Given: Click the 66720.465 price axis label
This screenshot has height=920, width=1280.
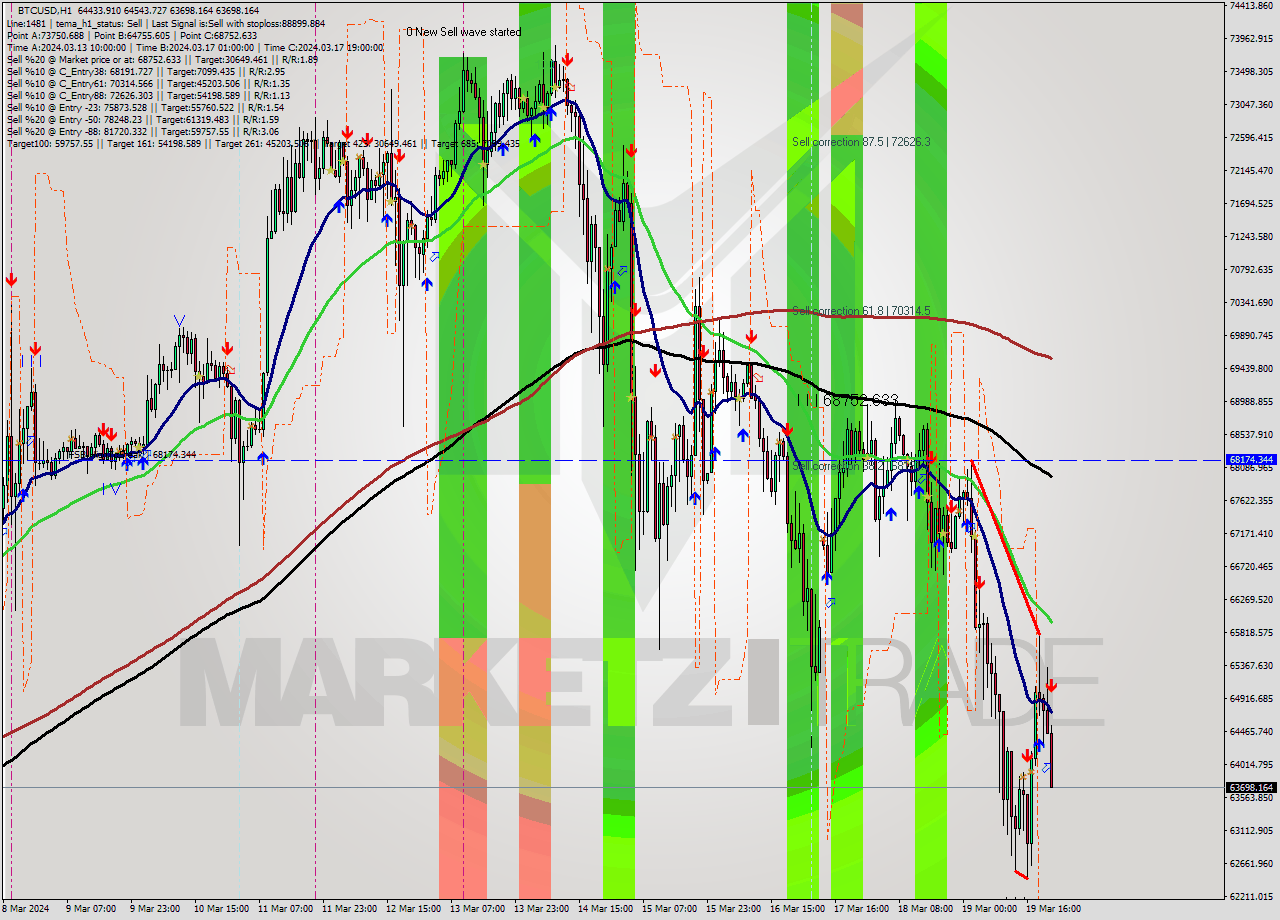Looking at the screenshot, I should click(1251, 566).
